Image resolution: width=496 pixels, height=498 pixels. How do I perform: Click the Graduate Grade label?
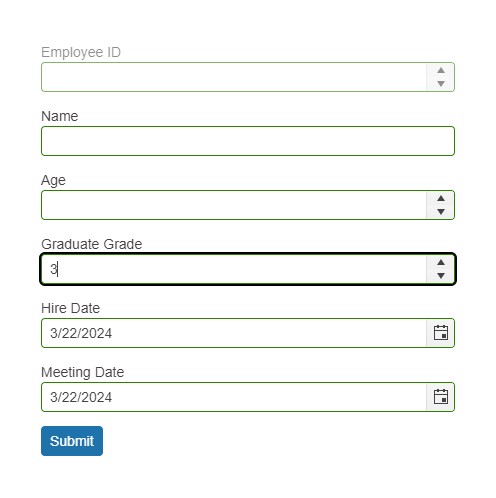coord(92,244)
